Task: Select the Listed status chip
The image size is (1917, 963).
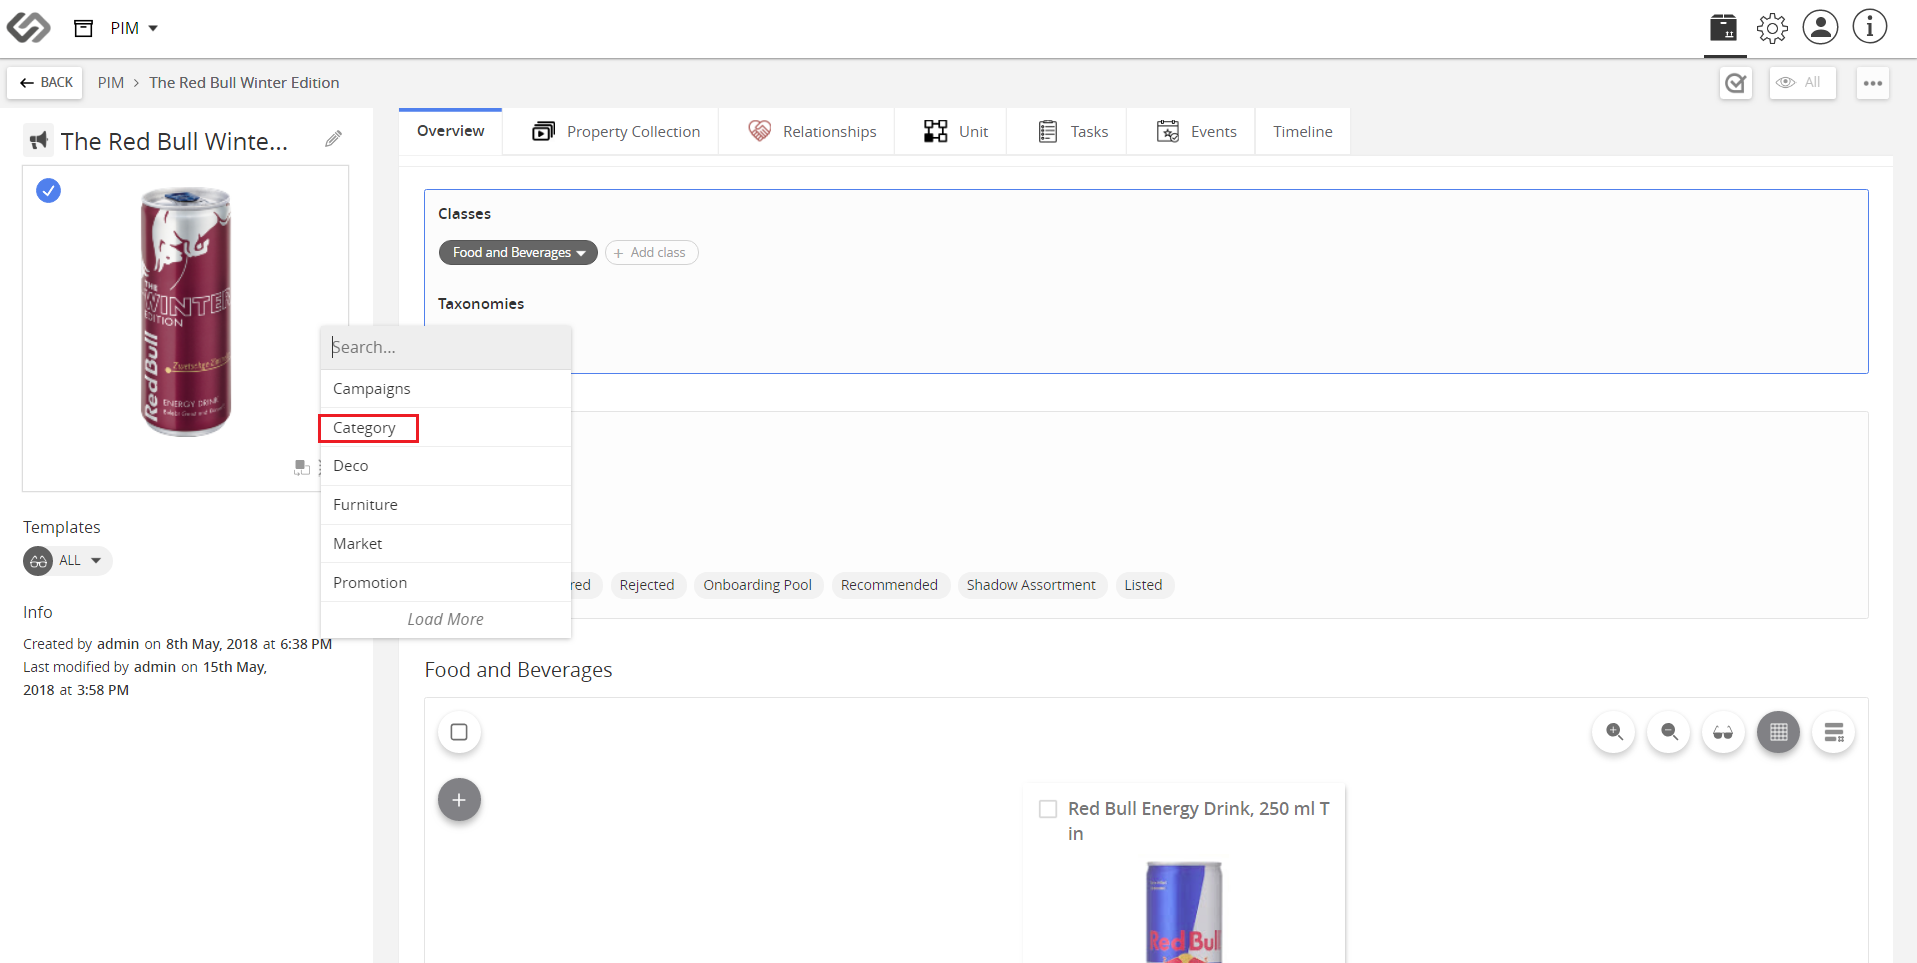Action: (x=1143, y=585)
